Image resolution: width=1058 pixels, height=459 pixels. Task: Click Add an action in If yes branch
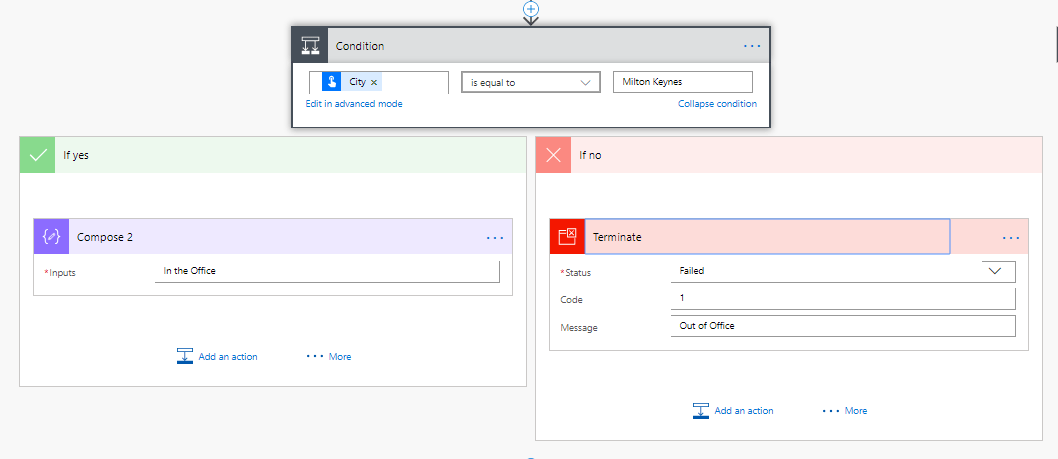coord(217,356)
